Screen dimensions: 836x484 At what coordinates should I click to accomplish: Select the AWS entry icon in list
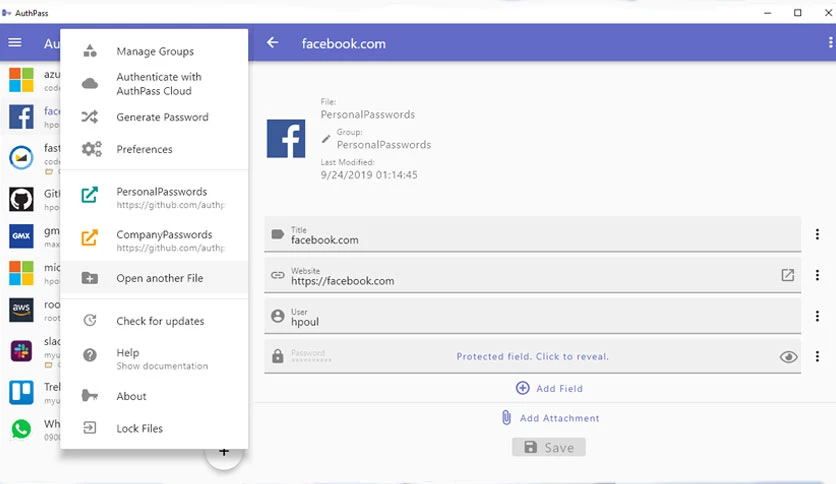pos(21,310)
